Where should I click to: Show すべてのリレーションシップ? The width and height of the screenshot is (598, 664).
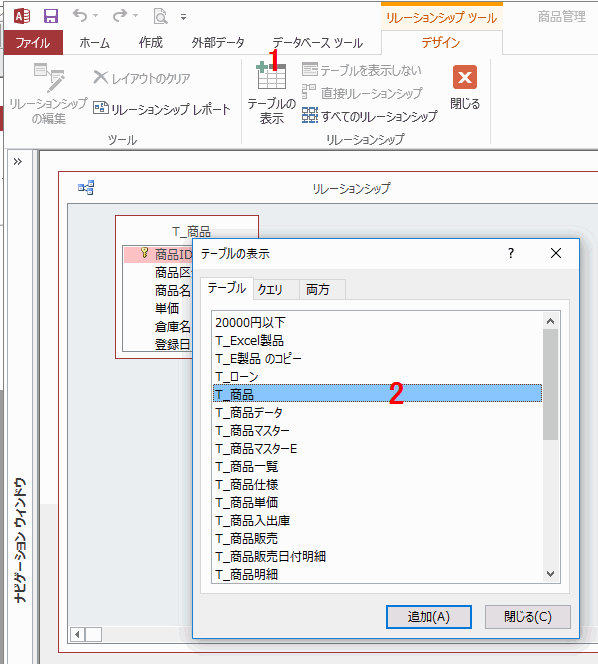[370, 116]
